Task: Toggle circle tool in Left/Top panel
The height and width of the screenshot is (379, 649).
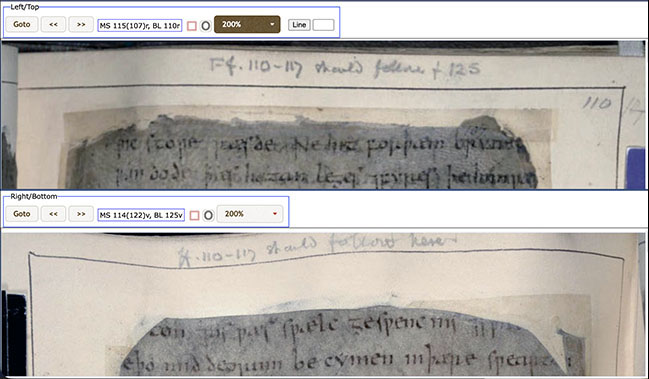Action: pyautogui.click(x=206, y=26)
